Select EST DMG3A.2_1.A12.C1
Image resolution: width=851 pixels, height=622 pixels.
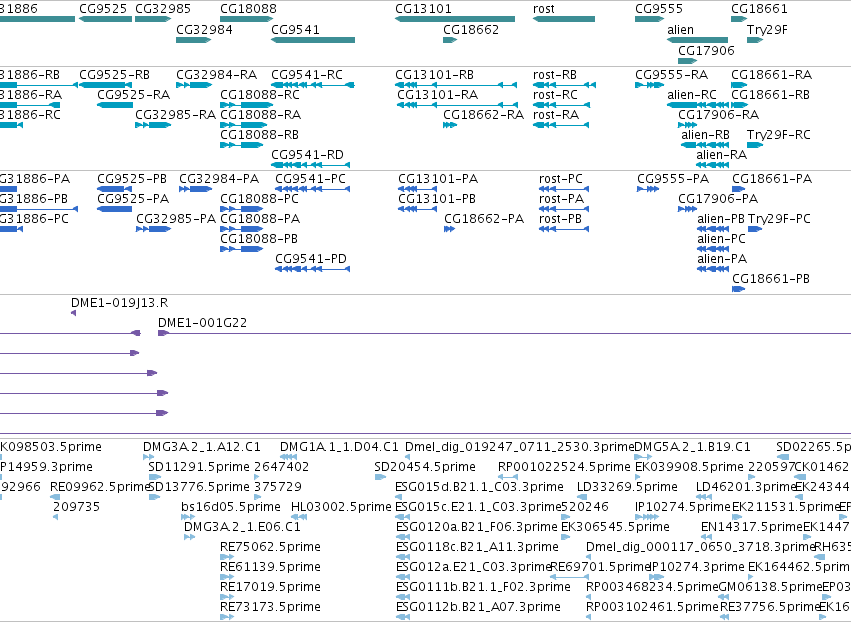(148, 457)
